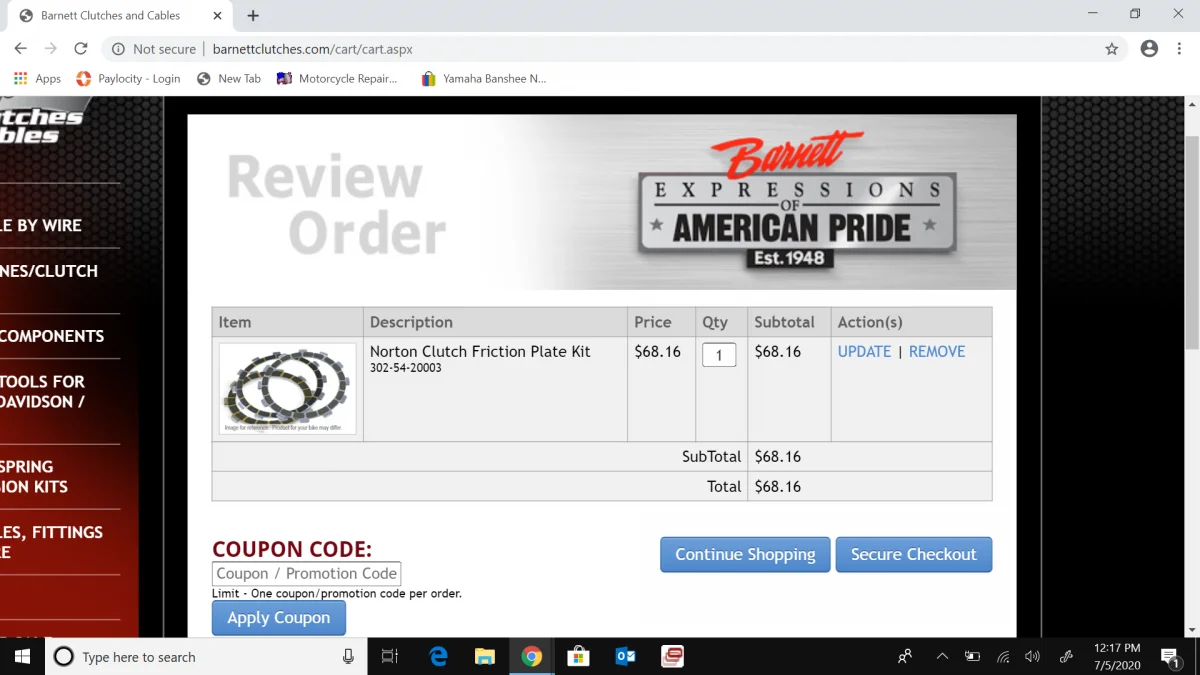Bookmark this page with the star icon
The width and height of the screenshot is (1200, 675).
(x=1111, y=48)
